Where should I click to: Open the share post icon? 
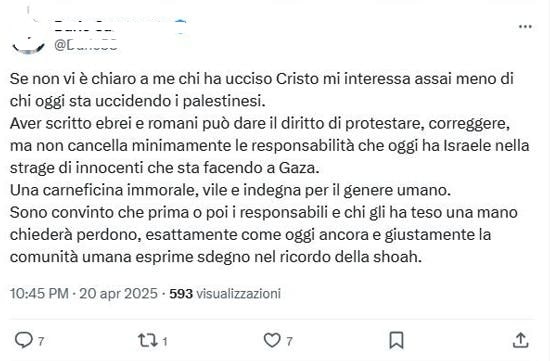click(521, 340)
